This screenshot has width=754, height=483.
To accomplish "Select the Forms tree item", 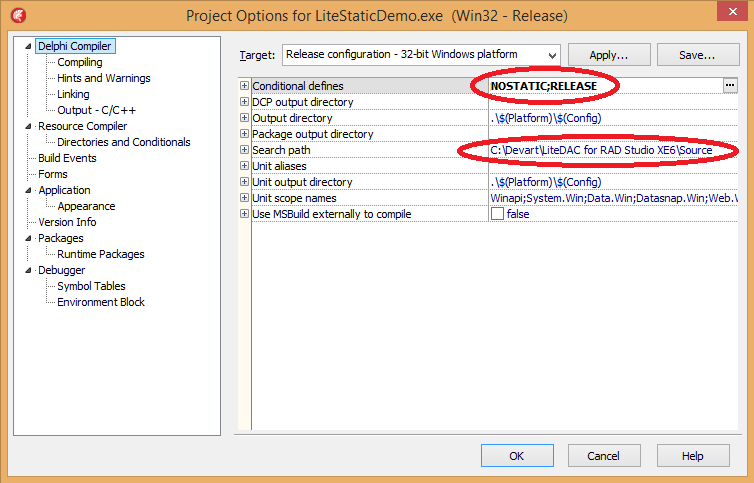I will point(53,174).
